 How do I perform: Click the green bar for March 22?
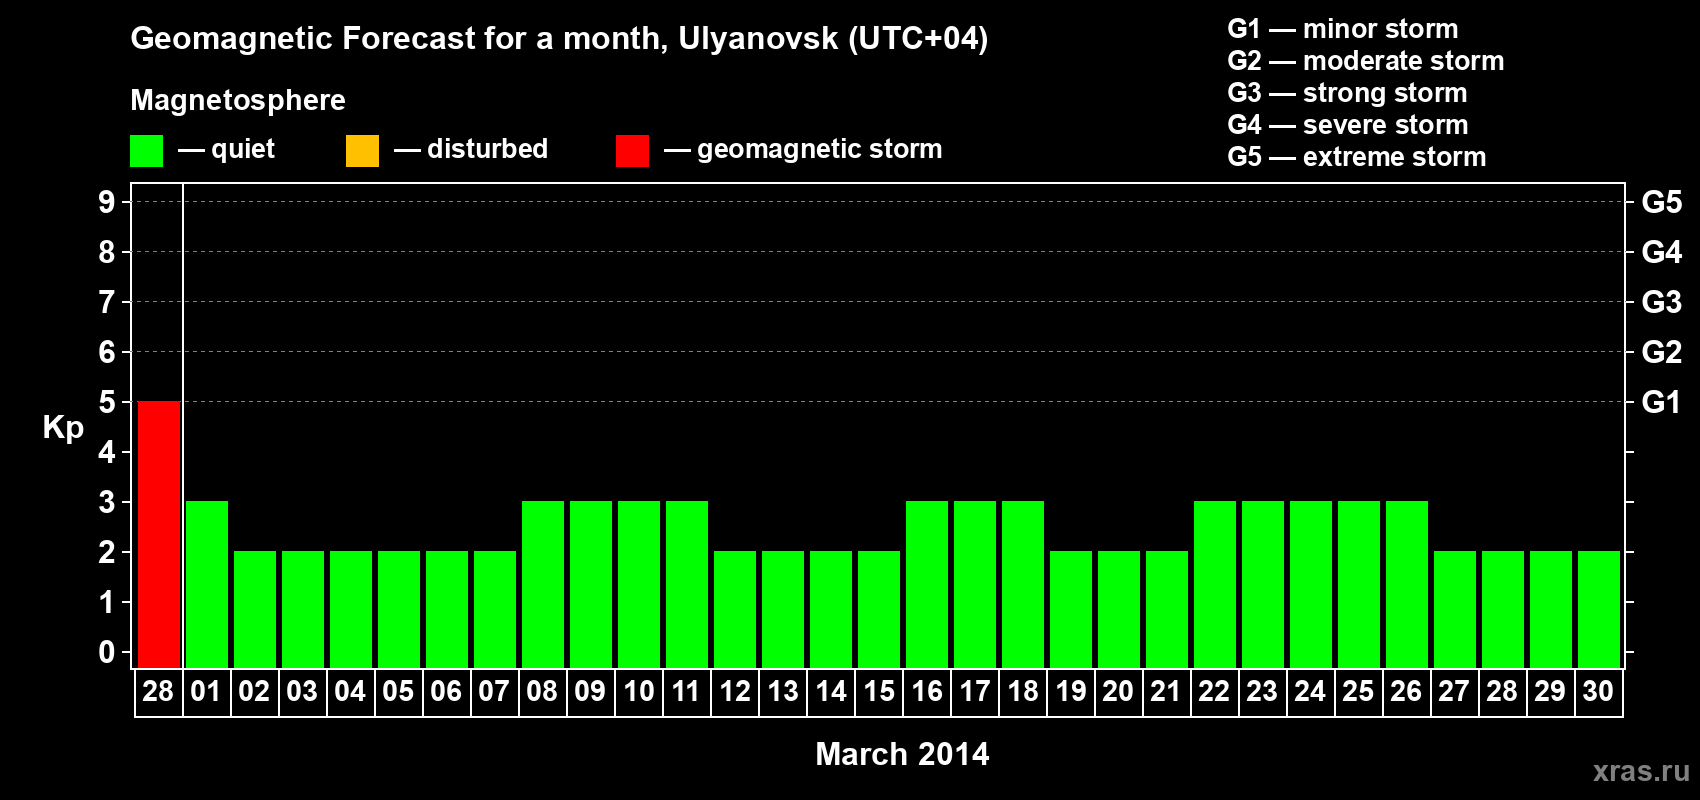click(1215, 584)
